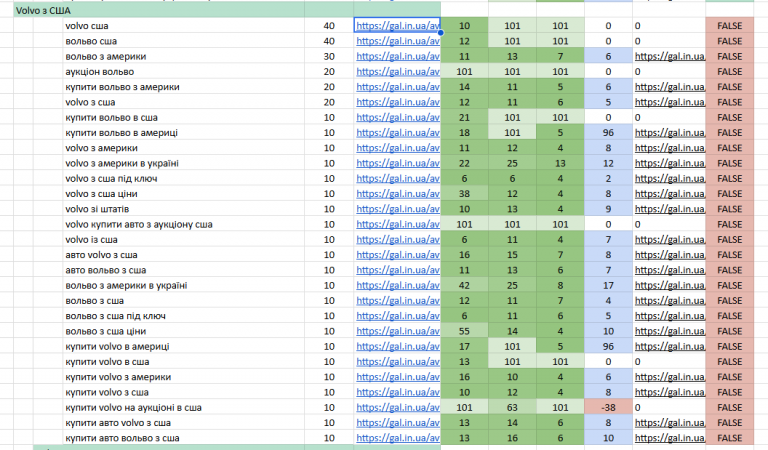
Task: Select the value 2 in 'volvo з сша під ключ' row
Action: point(608,179)
